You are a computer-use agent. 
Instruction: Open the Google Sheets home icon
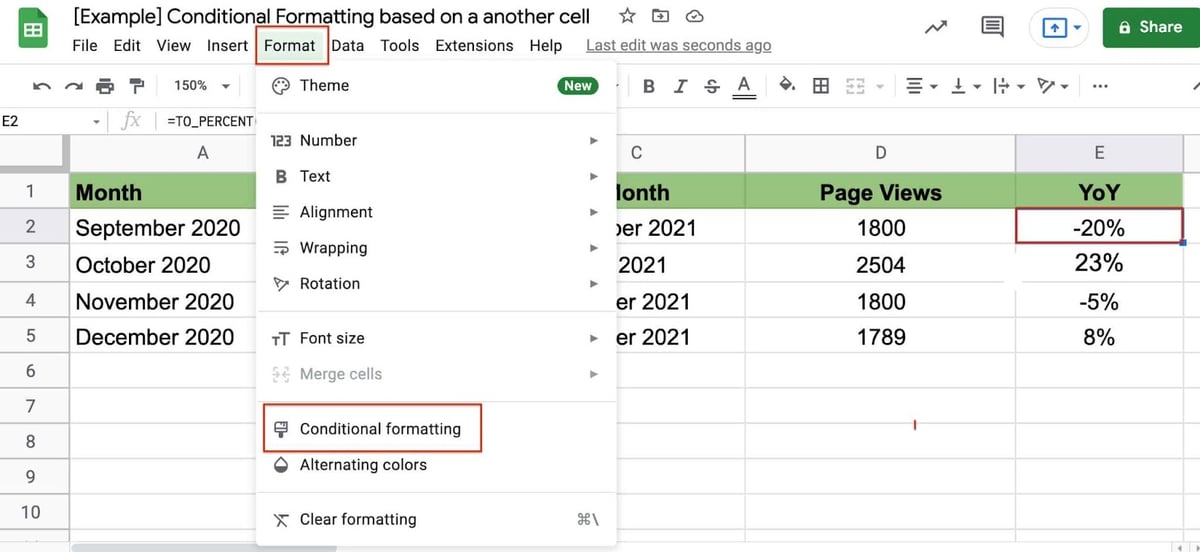(32, 29)
